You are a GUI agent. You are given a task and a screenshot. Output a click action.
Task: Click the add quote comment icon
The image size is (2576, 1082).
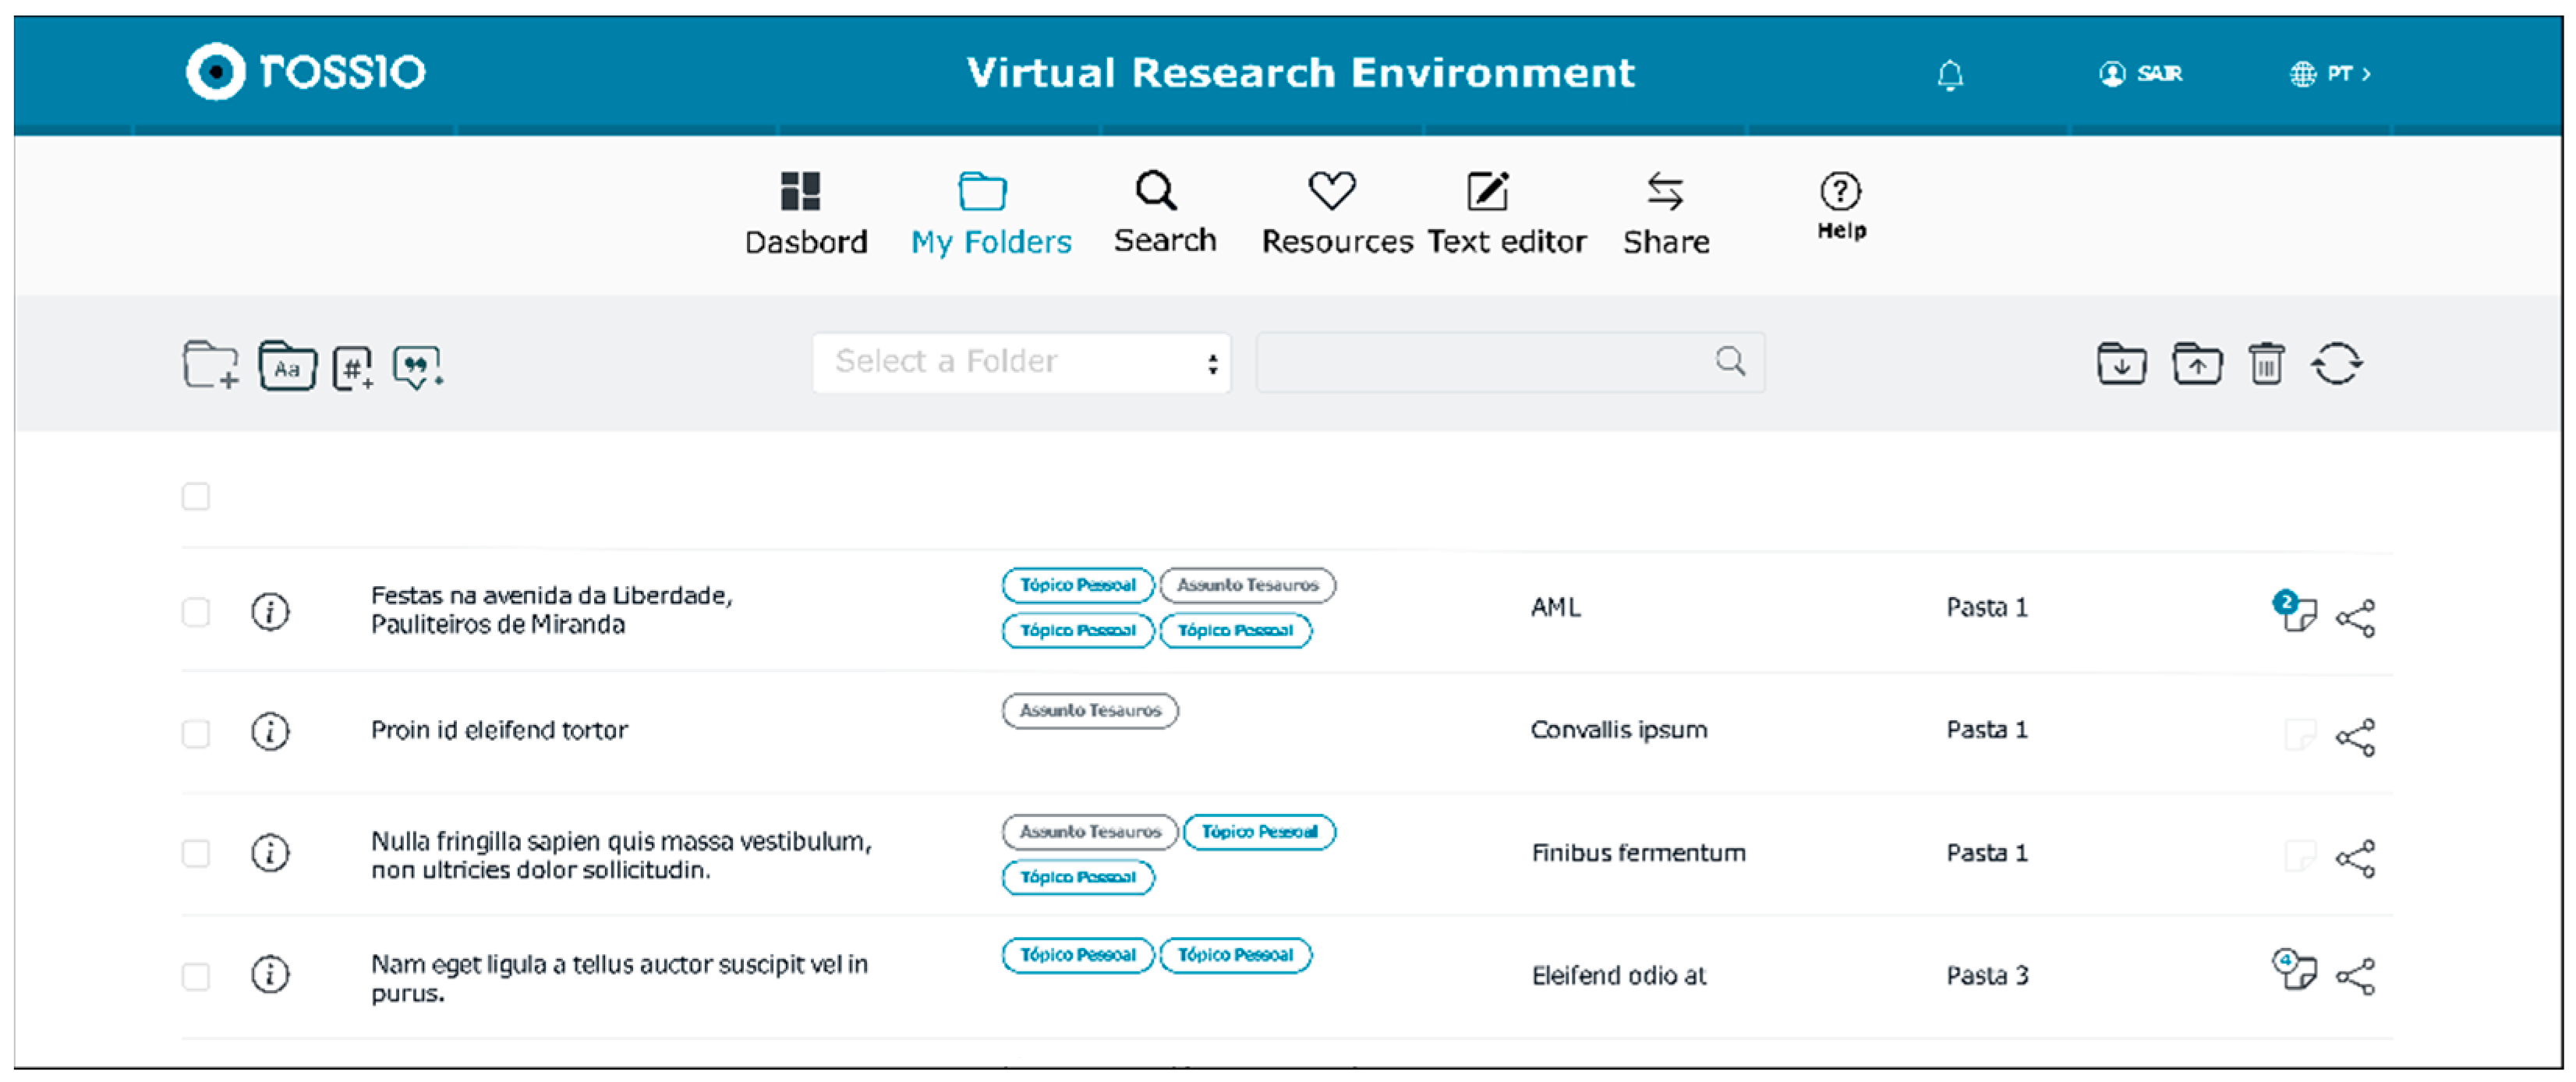point(417,367)
